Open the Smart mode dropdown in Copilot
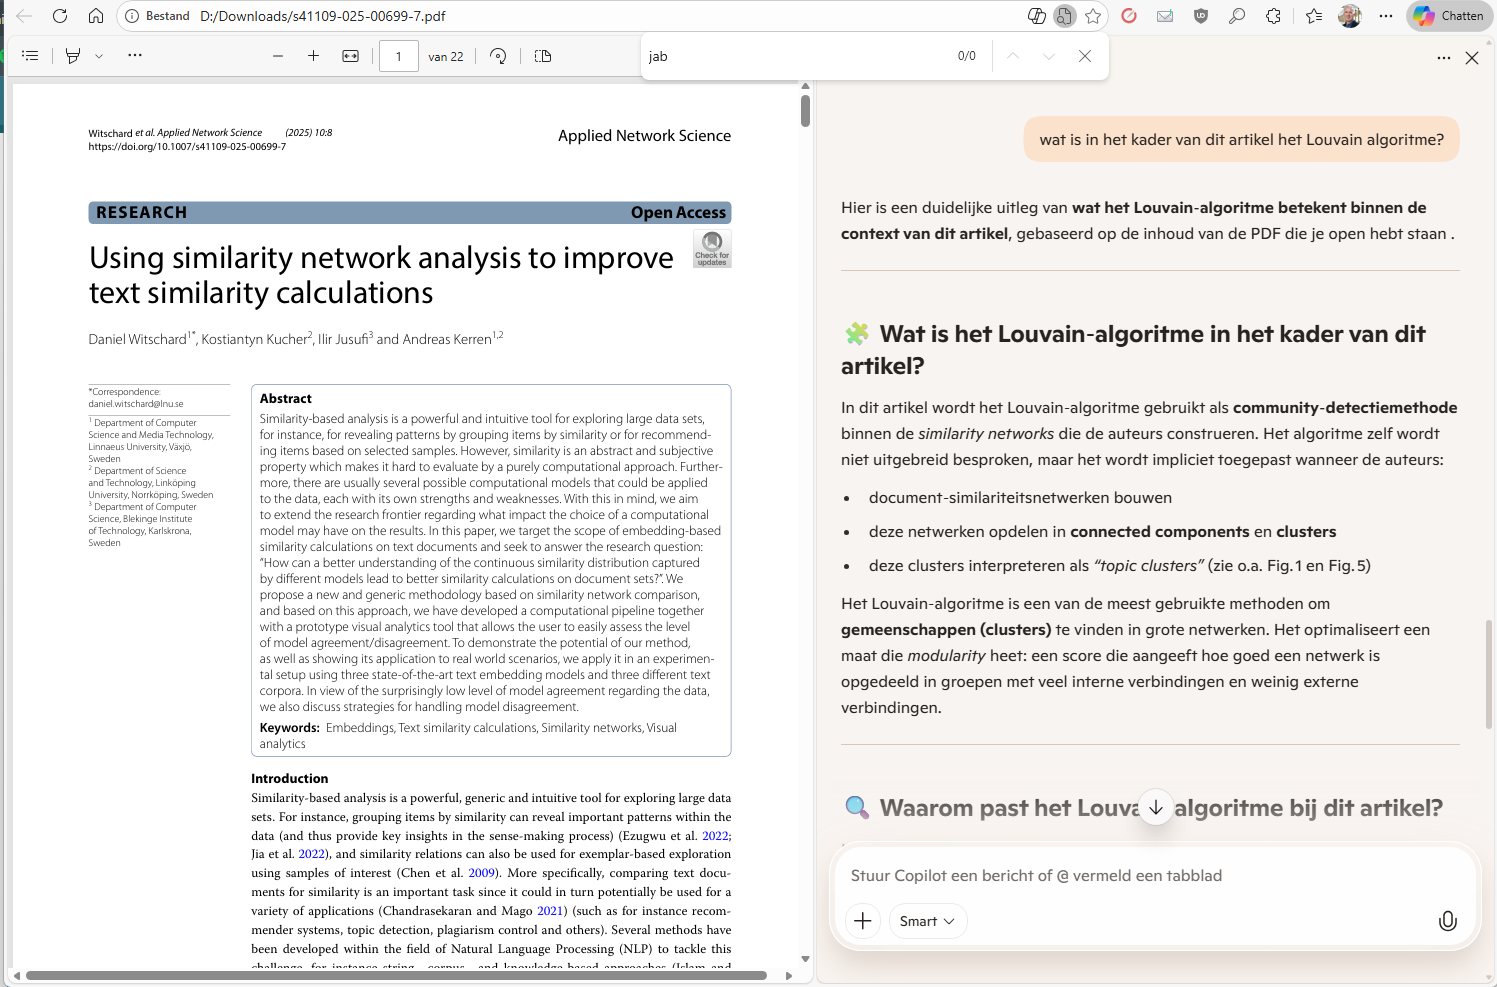This screenshot has width=1497, height=987. (x=927, y=921)
